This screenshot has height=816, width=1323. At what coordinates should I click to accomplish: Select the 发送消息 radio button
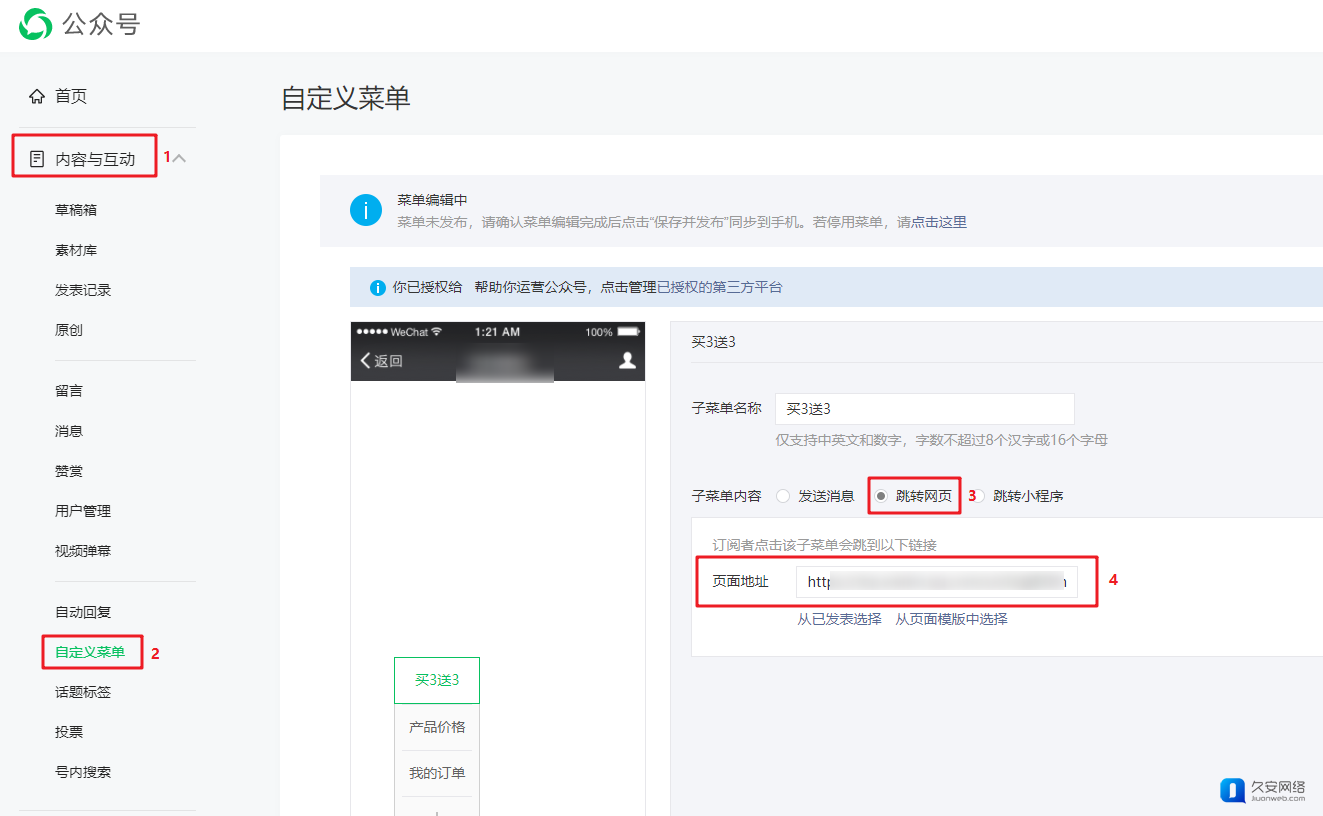click(x=783, y=496)
